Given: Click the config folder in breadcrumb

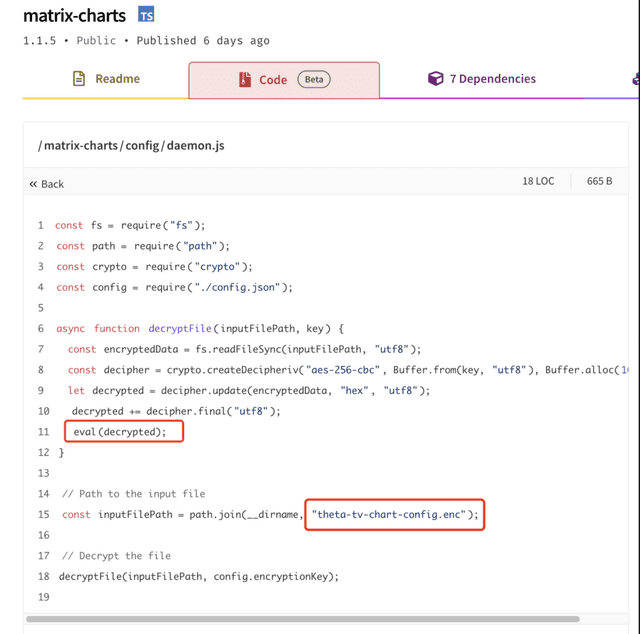Looking at the screenshot, I should coord(142,146).
